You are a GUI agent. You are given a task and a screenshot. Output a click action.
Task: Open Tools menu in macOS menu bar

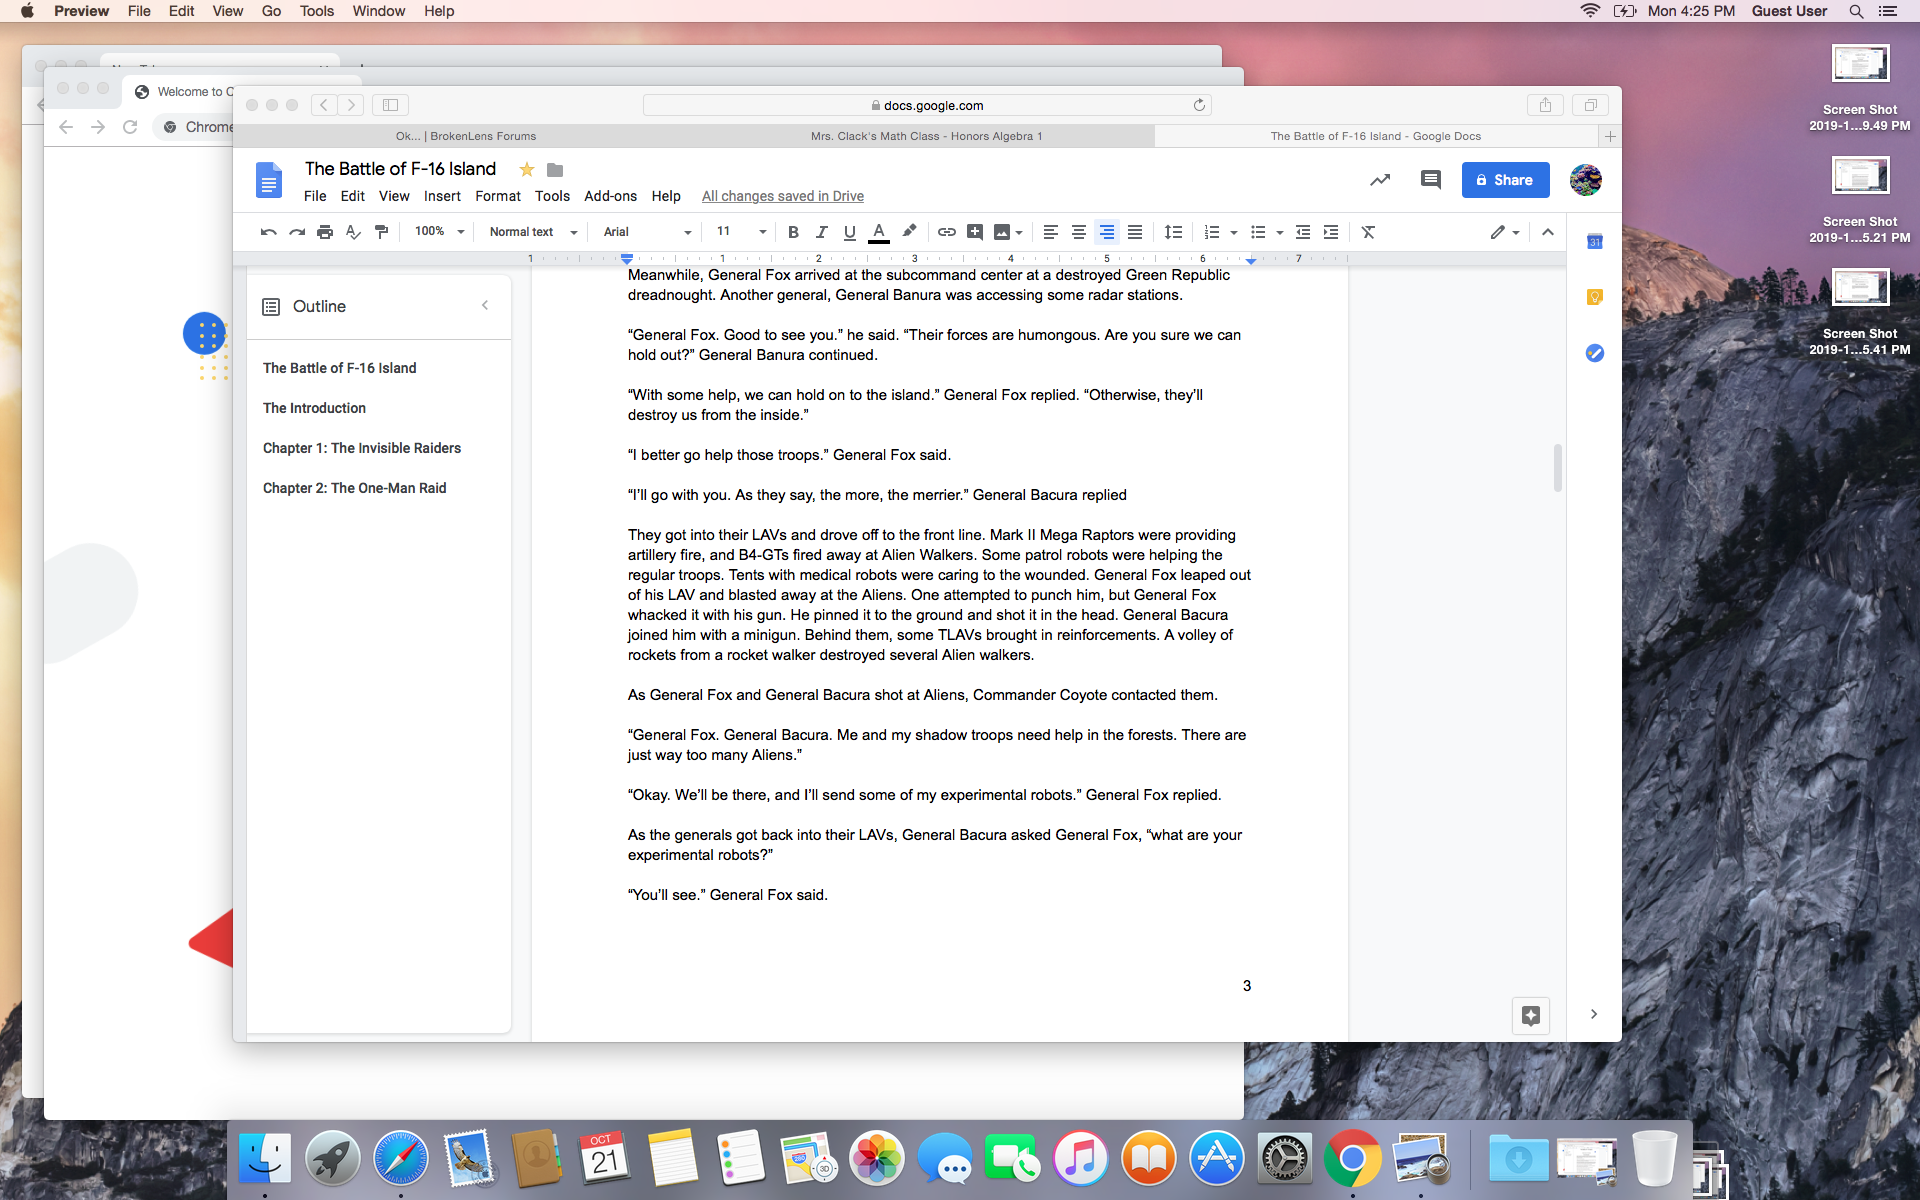pos(316,11)
